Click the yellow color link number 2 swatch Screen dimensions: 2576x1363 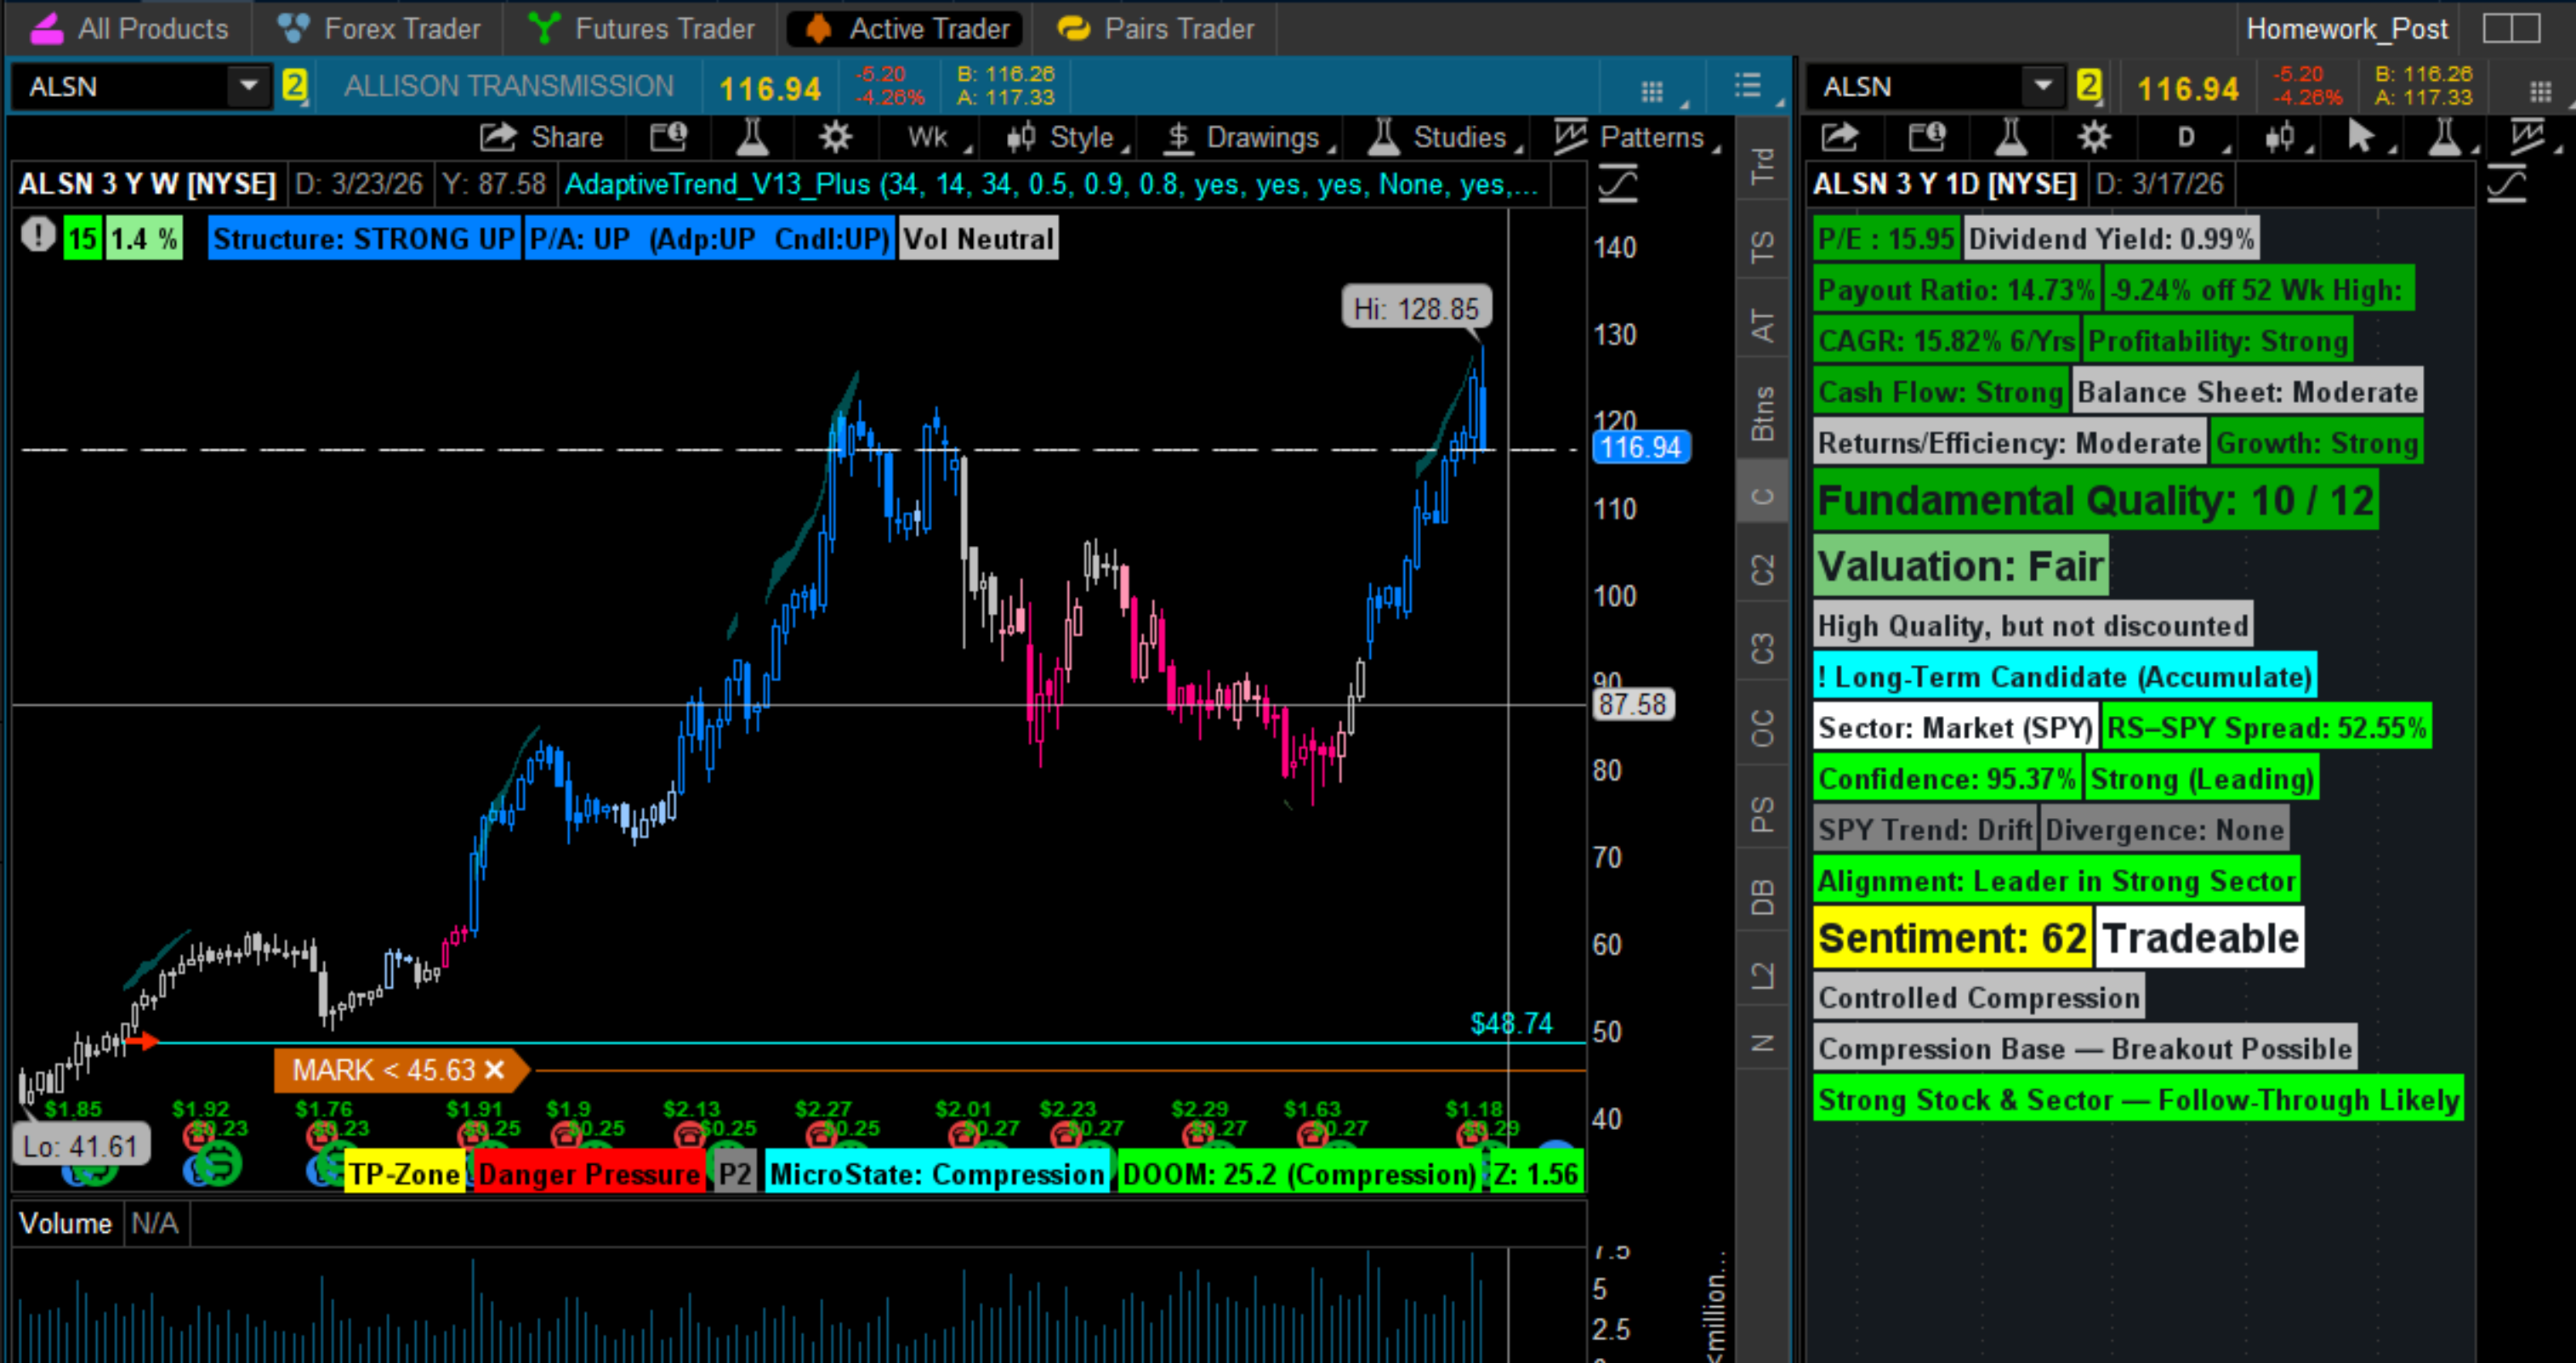(x=294, y=86)
